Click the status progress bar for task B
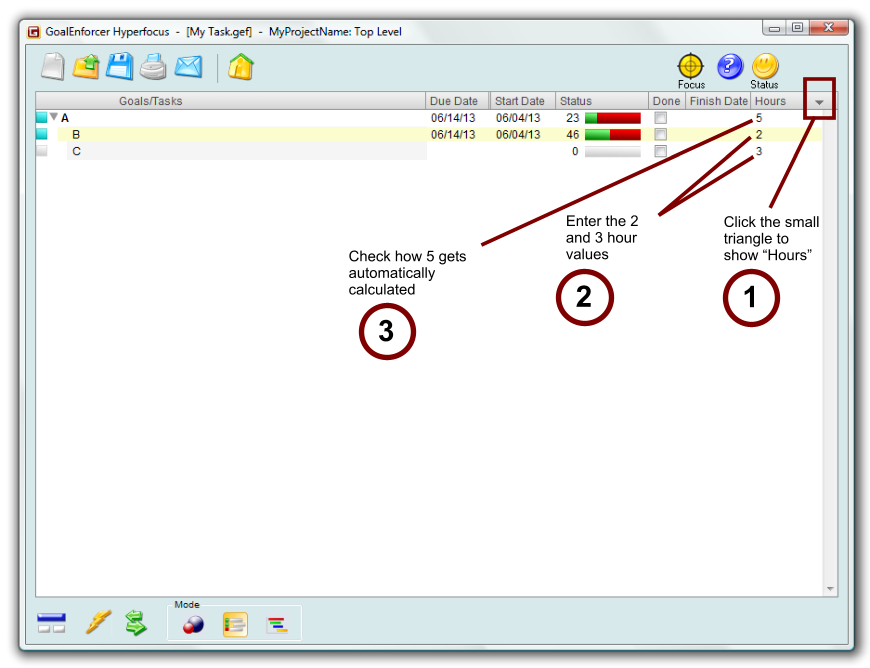The height and width of the screenshot is (668, 870). pos(612,134)
